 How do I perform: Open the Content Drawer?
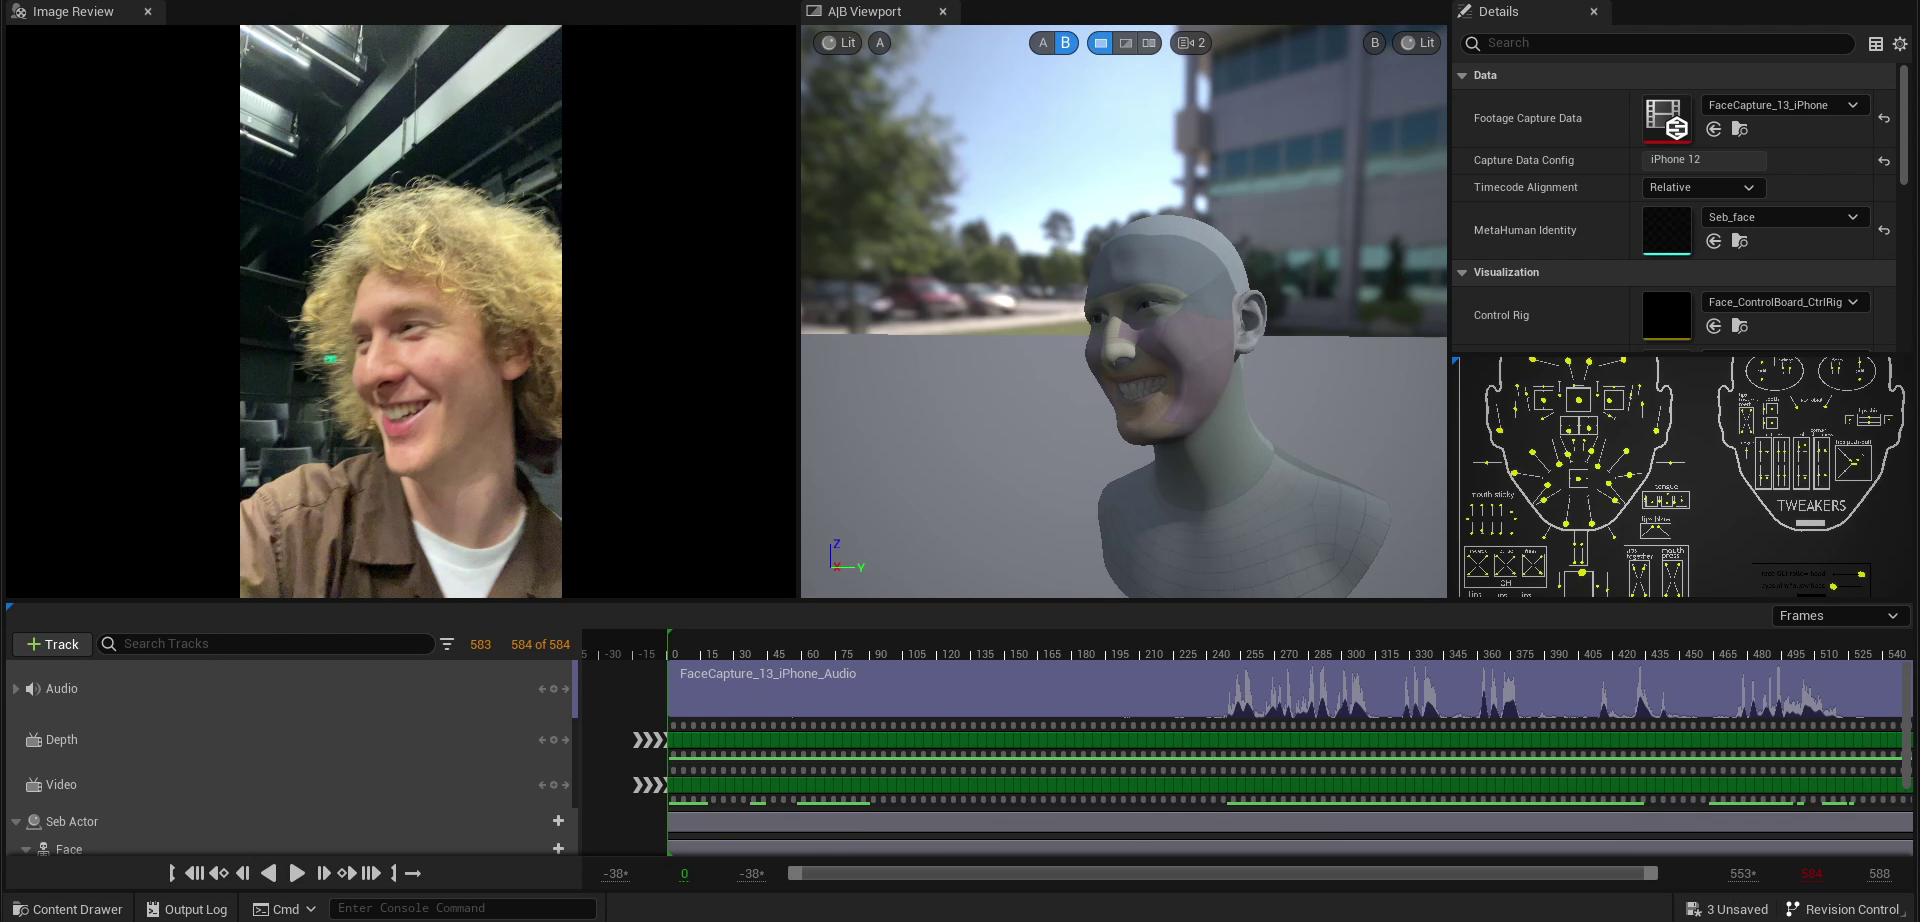point(67,909)
